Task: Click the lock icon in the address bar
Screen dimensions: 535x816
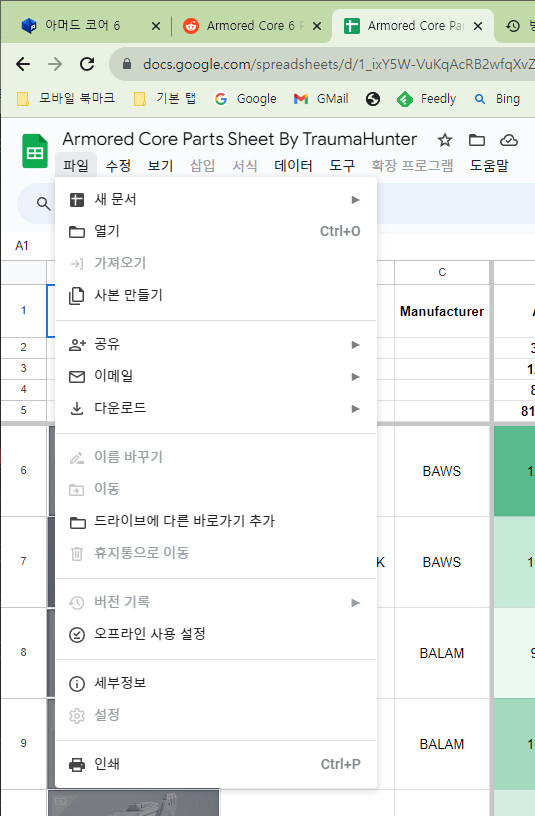Action: (x=126, y=64)
